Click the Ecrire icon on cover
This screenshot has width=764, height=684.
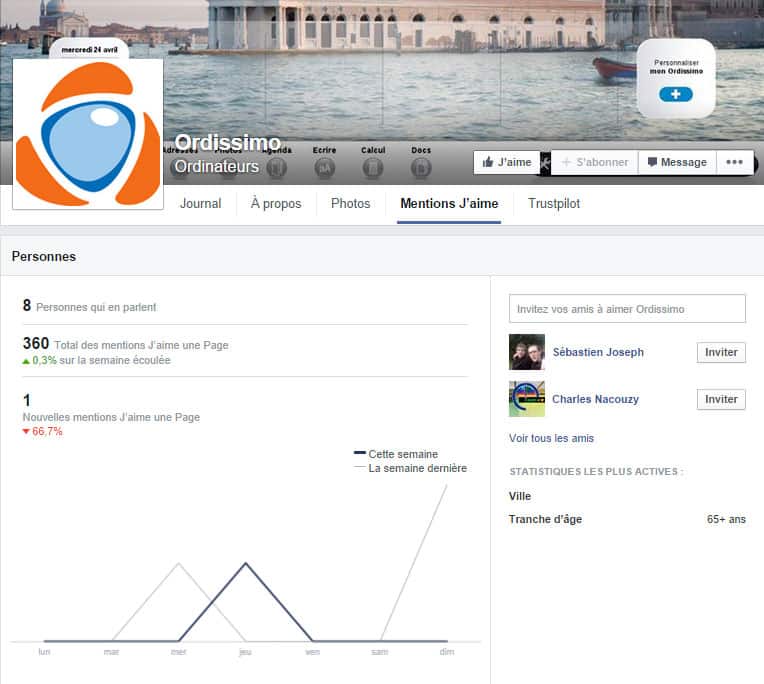point(324,168)
